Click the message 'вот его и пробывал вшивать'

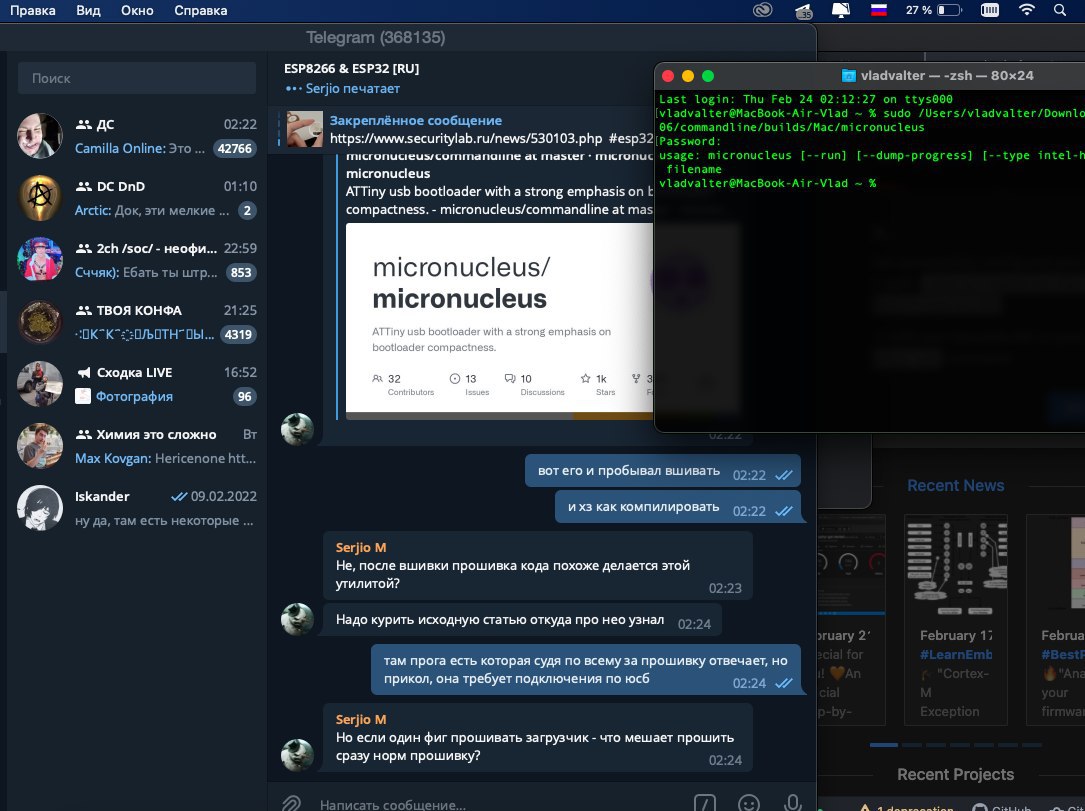(662, 471)
